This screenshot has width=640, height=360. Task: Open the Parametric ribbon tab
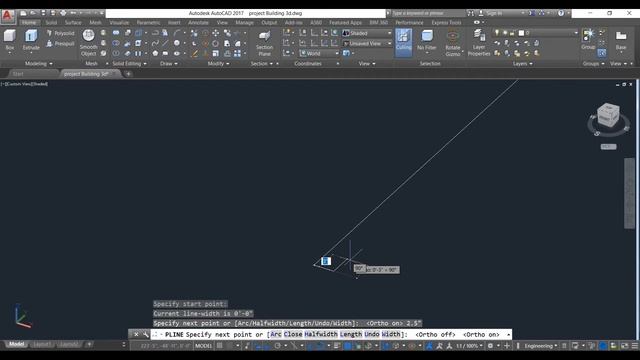click(149, 22)
